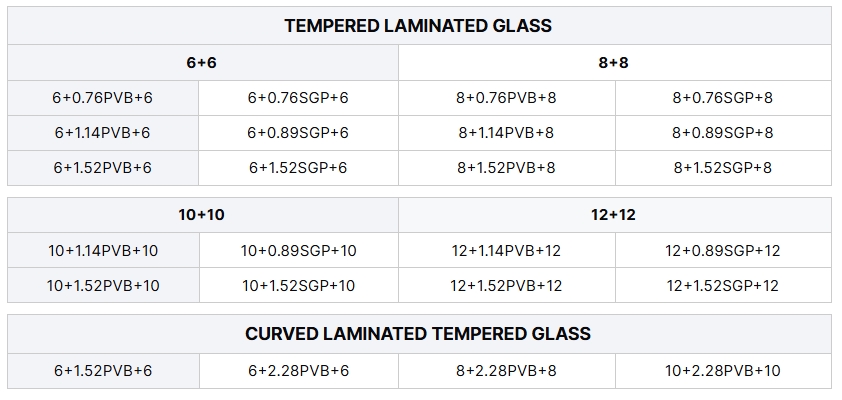Select the 12+1.14PVB+12 cell
The height and width of the screenshot is (400, 842).
[506, 250]
